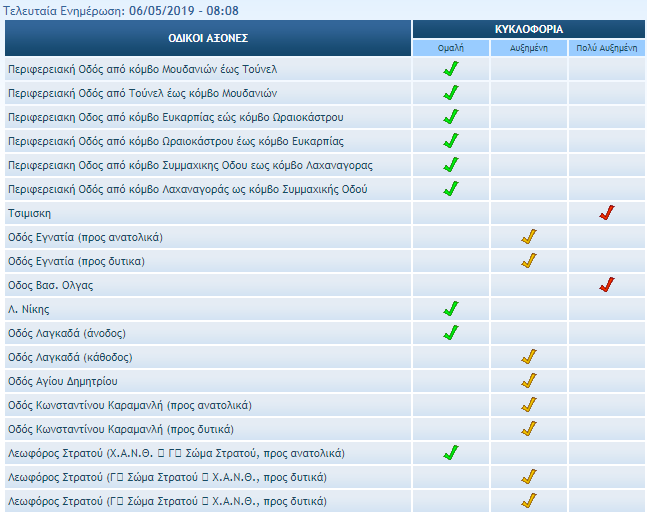Click the red checkmark for Οδός Βασ. Όλγας
647x516 pixels.
pos(606,285)
